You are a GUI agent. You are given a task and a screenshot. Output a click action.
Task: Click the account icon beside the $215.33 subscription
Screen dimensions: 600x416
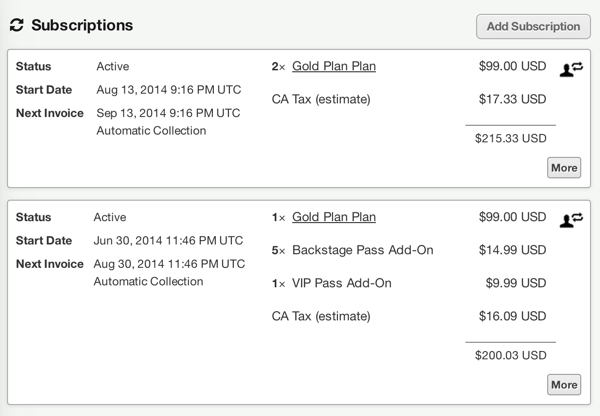tap(571, 69)
